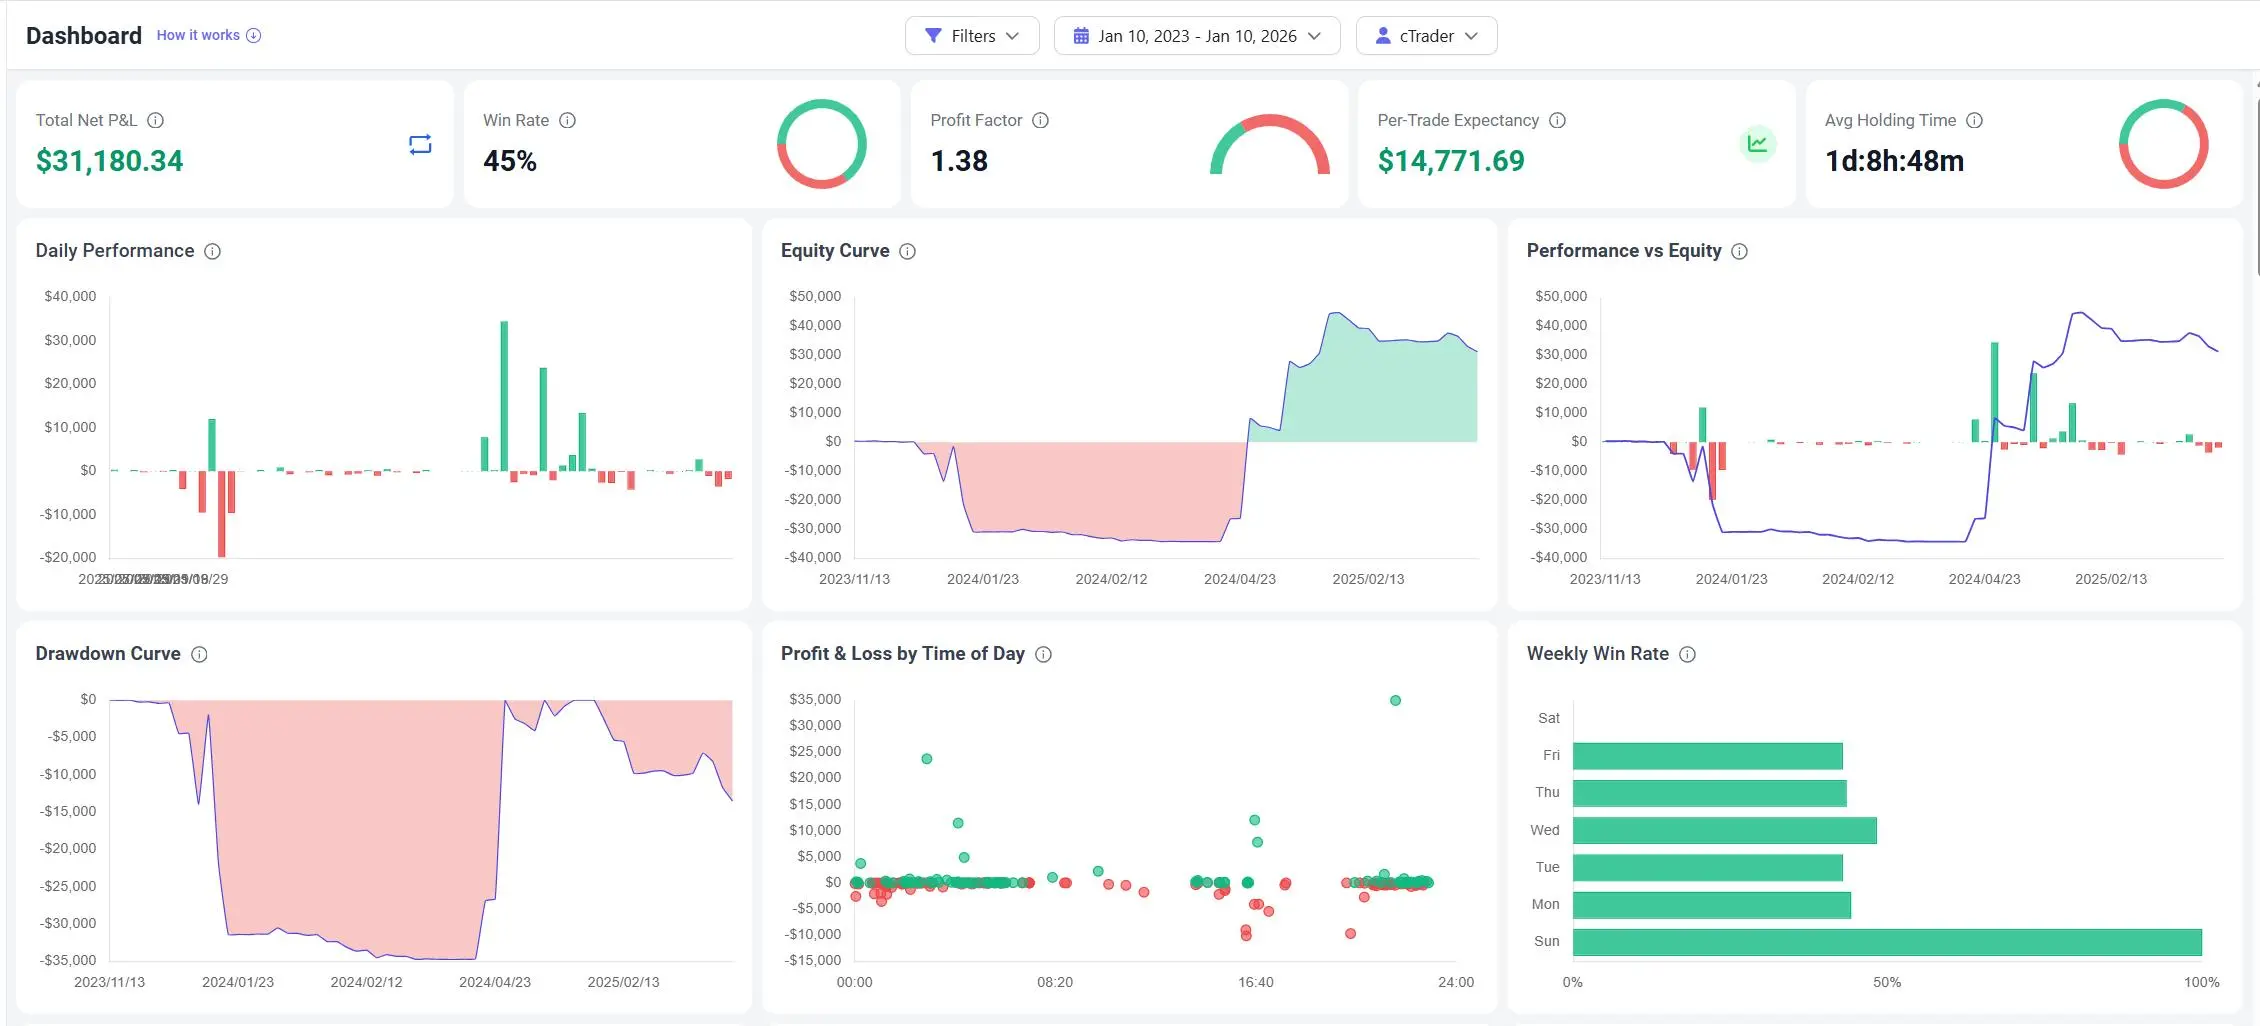Click the info icon beside Performance vs Equity
The width and height of the screenshot is (2260, 1026).
(x=1739, y=252)
